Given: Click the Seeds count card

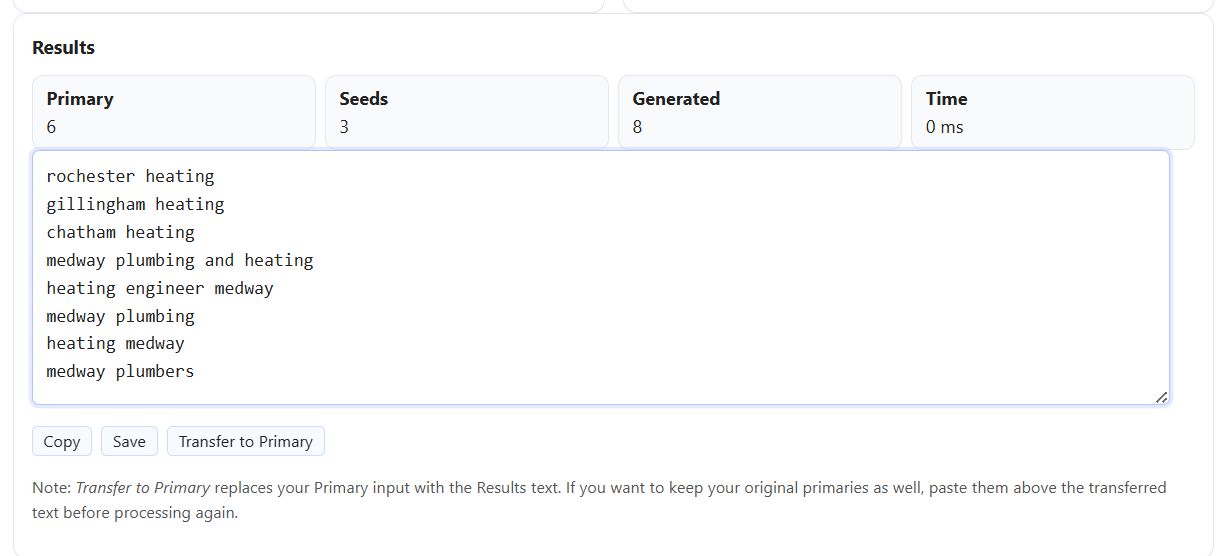Looking at the screenshot, I should (466, 112).
